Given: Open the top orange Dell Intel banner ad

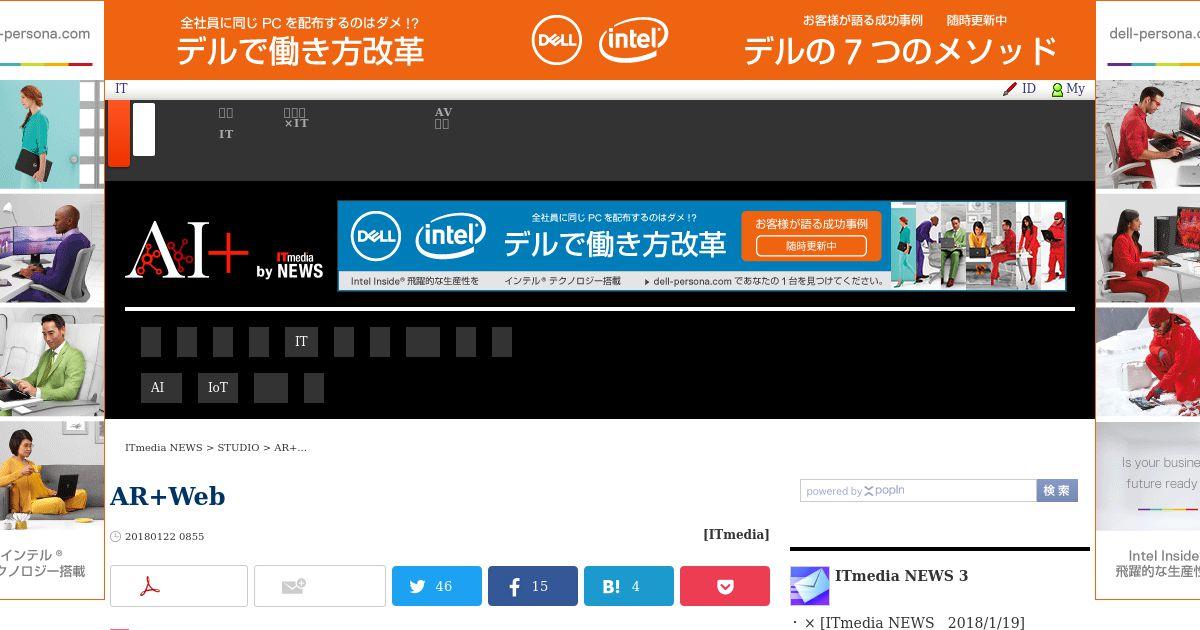Looking at the screenshot, I should point(600,40).
